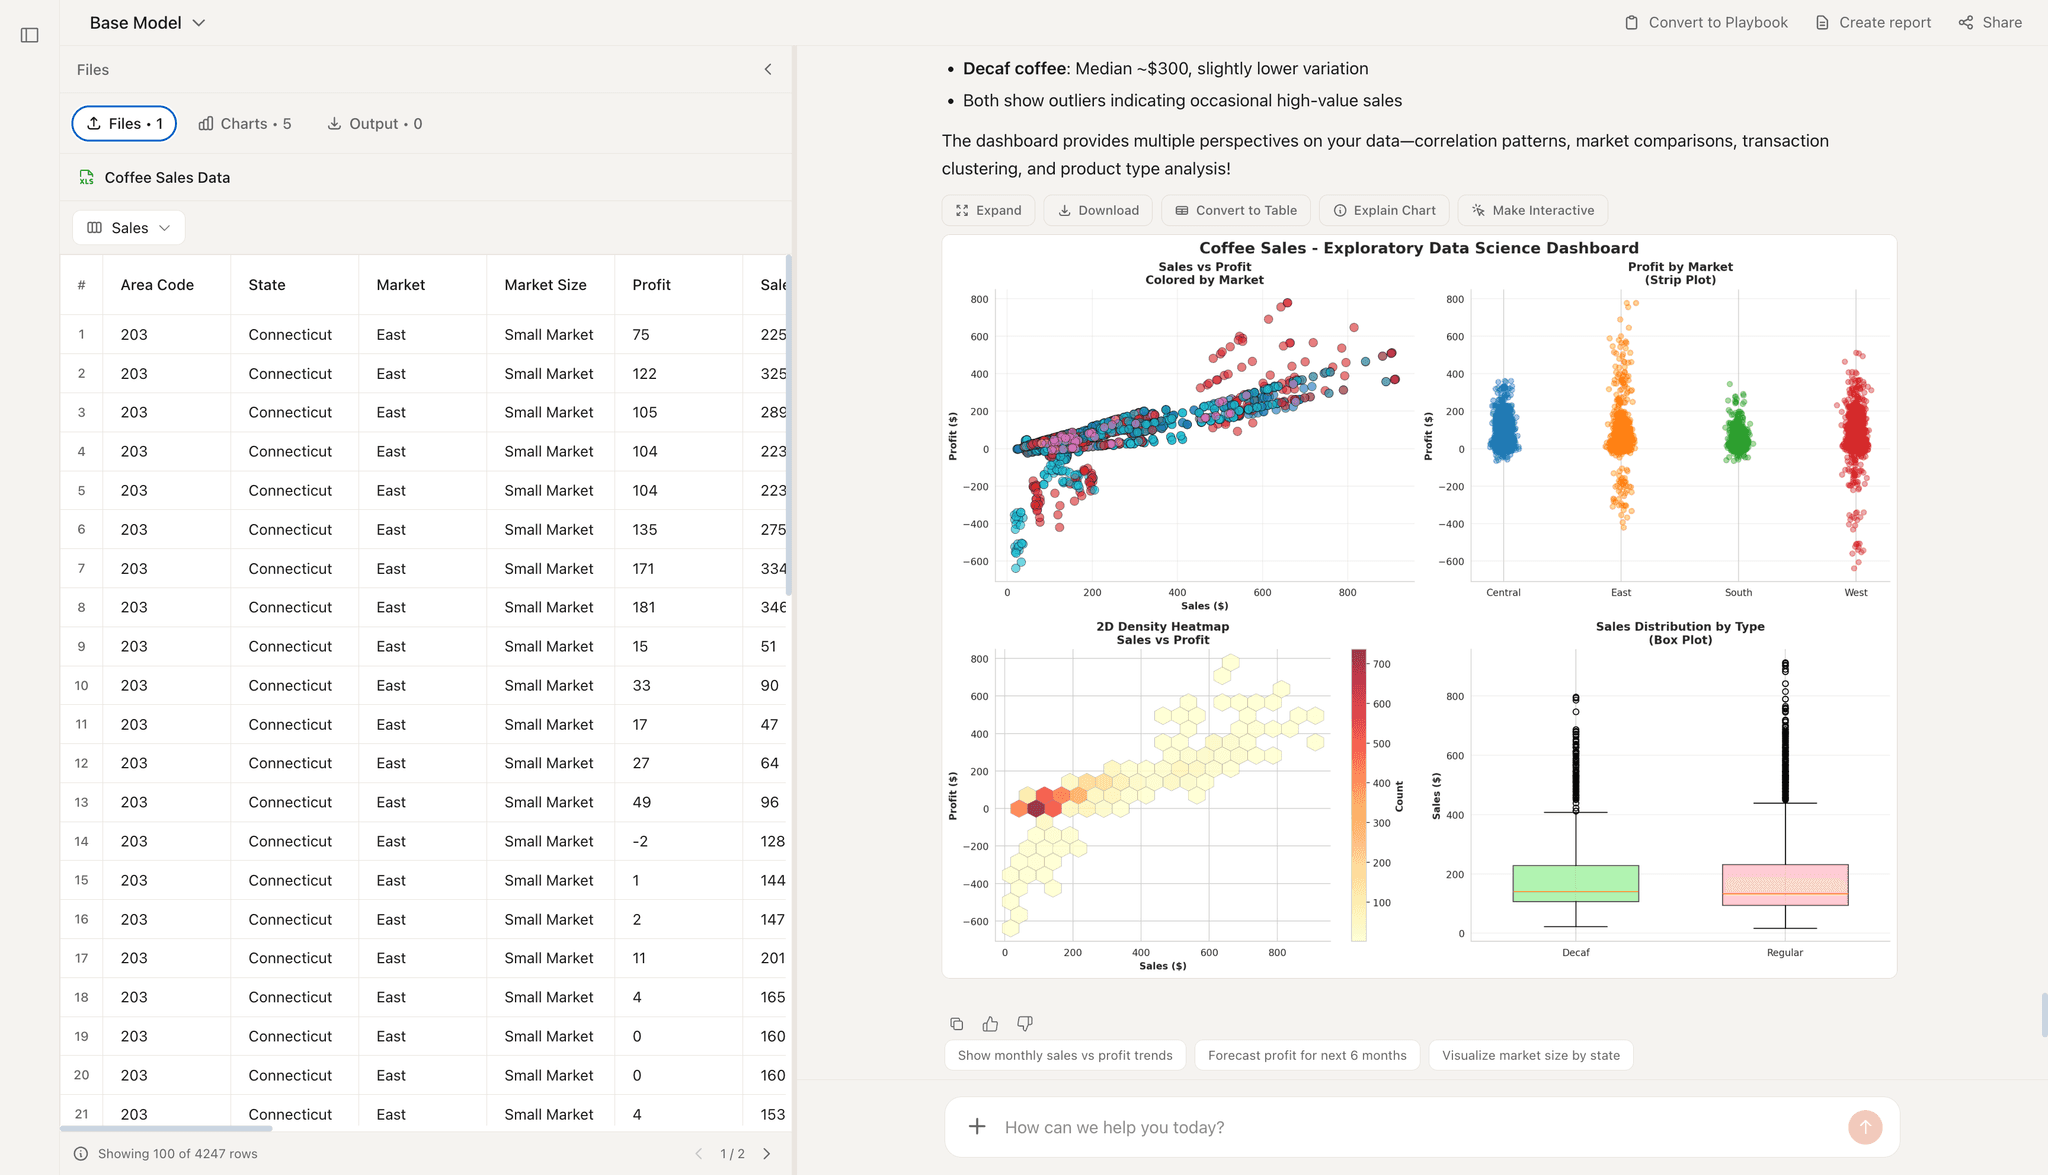Click Explain Chart
The image size is (2048, 1175).
[x=1383, y=210]
